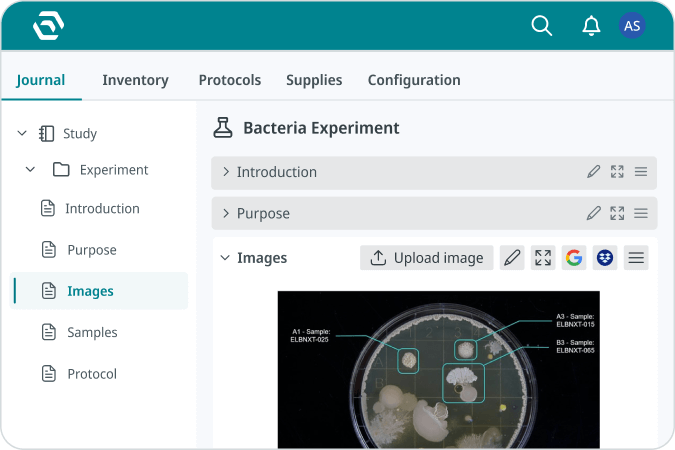This screenshot has height=450, width=675.
Task: Click the eLabNext logo icon
Action: (x=49, y=25)
